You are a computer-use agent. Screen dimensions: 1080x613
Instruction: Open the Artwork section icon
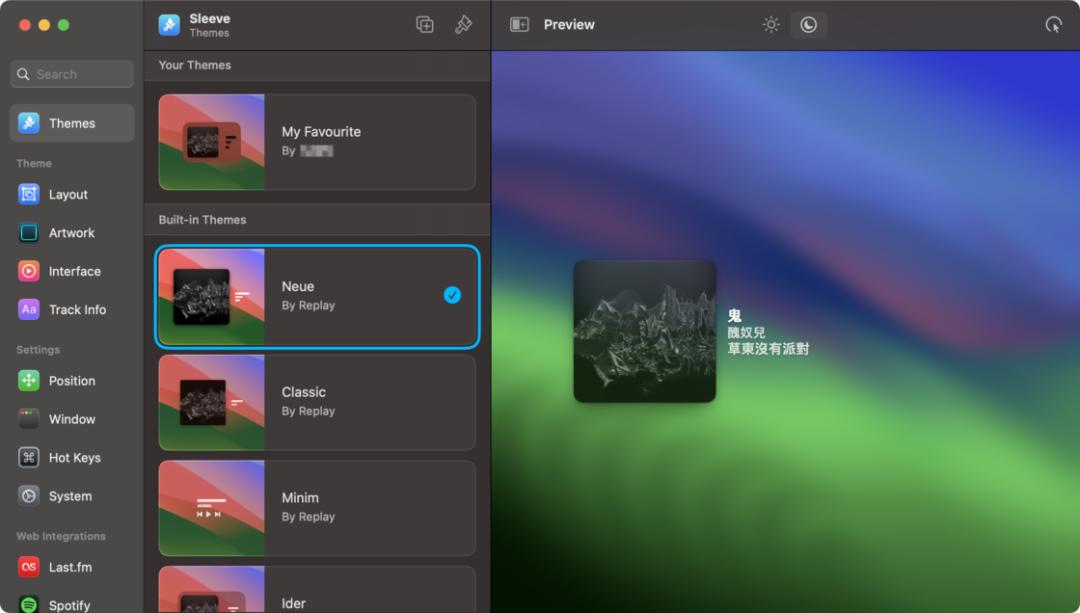tap(29, 233)
